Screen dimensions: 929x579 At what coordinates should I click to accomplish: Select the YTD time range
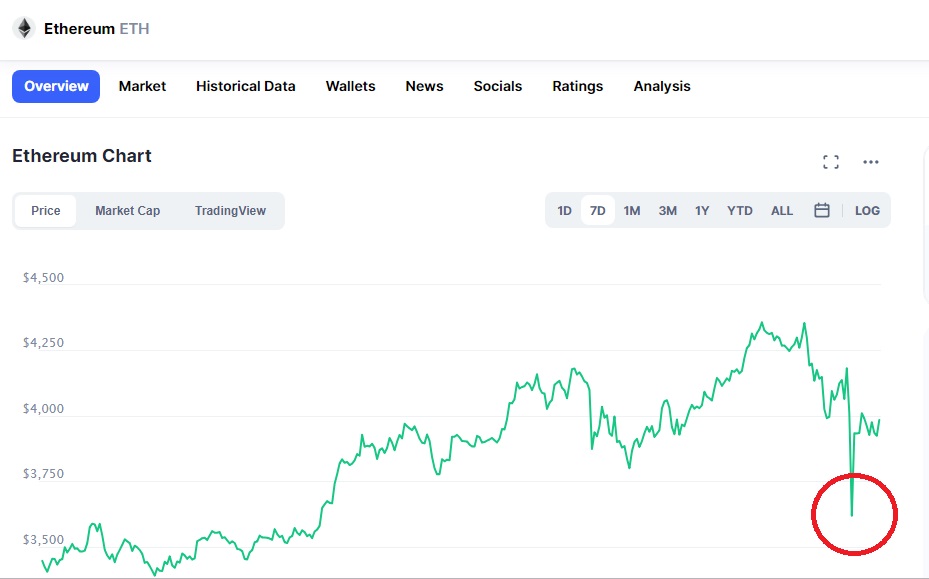pyautogui.click(x=739, y=210)
